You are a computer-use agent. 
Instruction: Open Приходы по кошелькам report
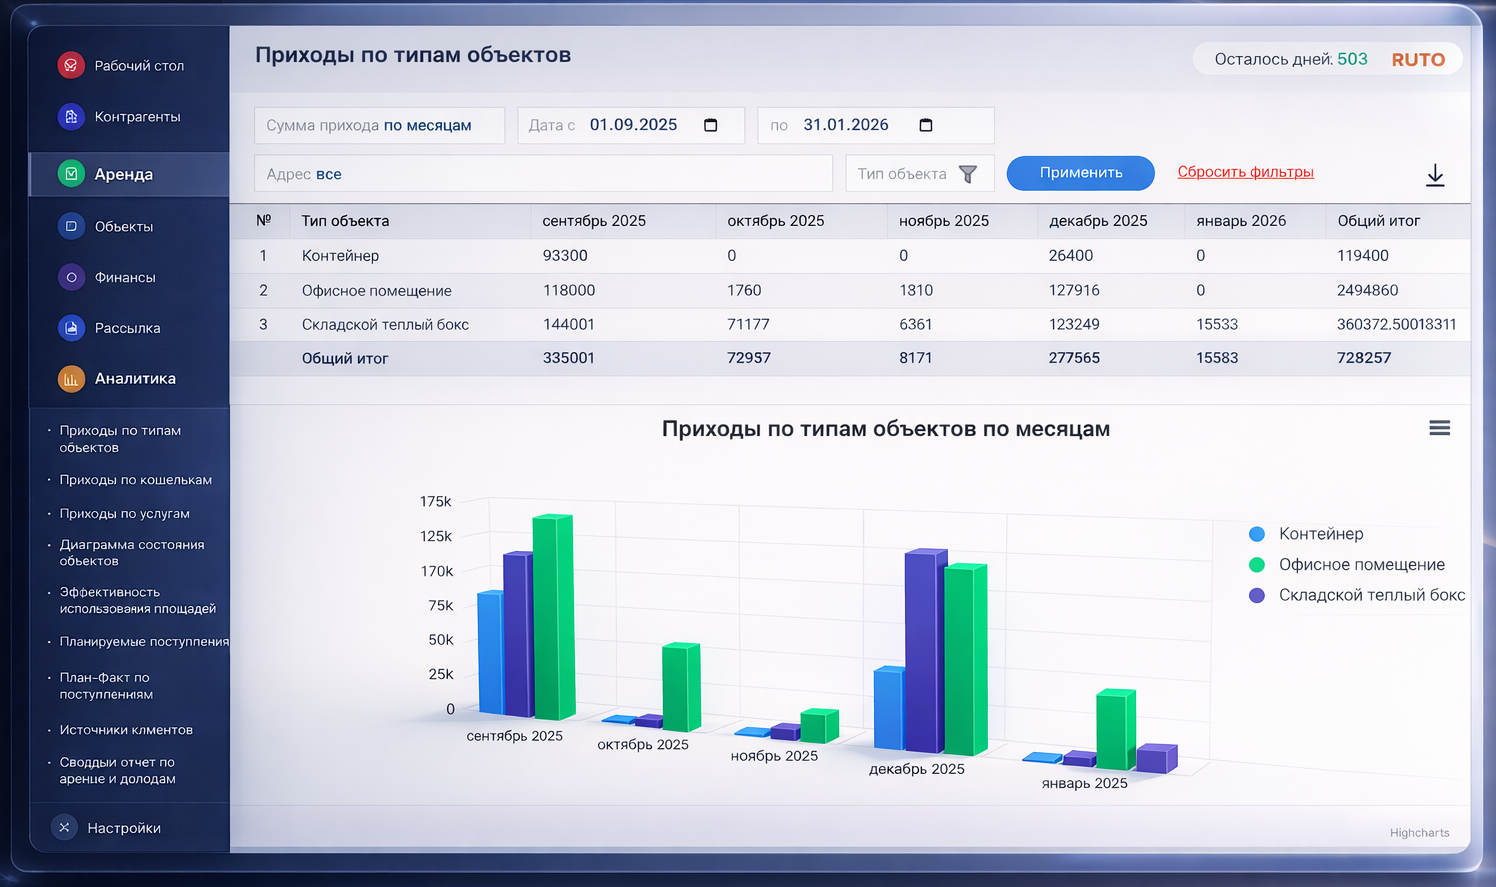pos(136,480)
